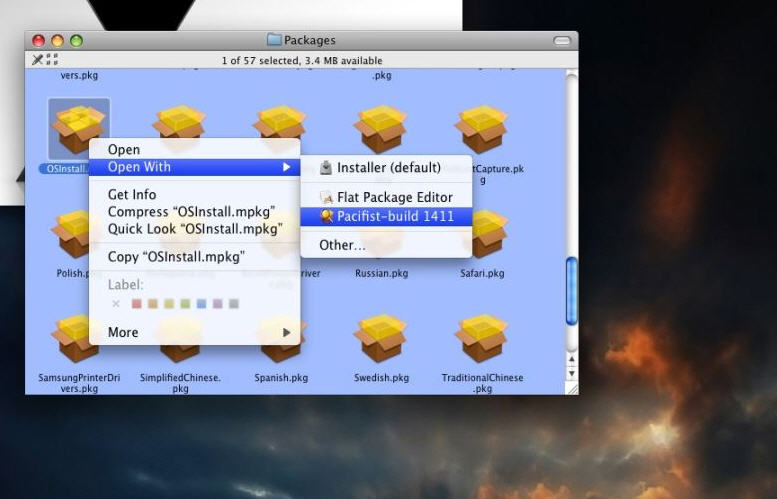This screenshot has width=777, height=499.
Task: Click the Russian.pkg file name
Action: tap(382, 273)
